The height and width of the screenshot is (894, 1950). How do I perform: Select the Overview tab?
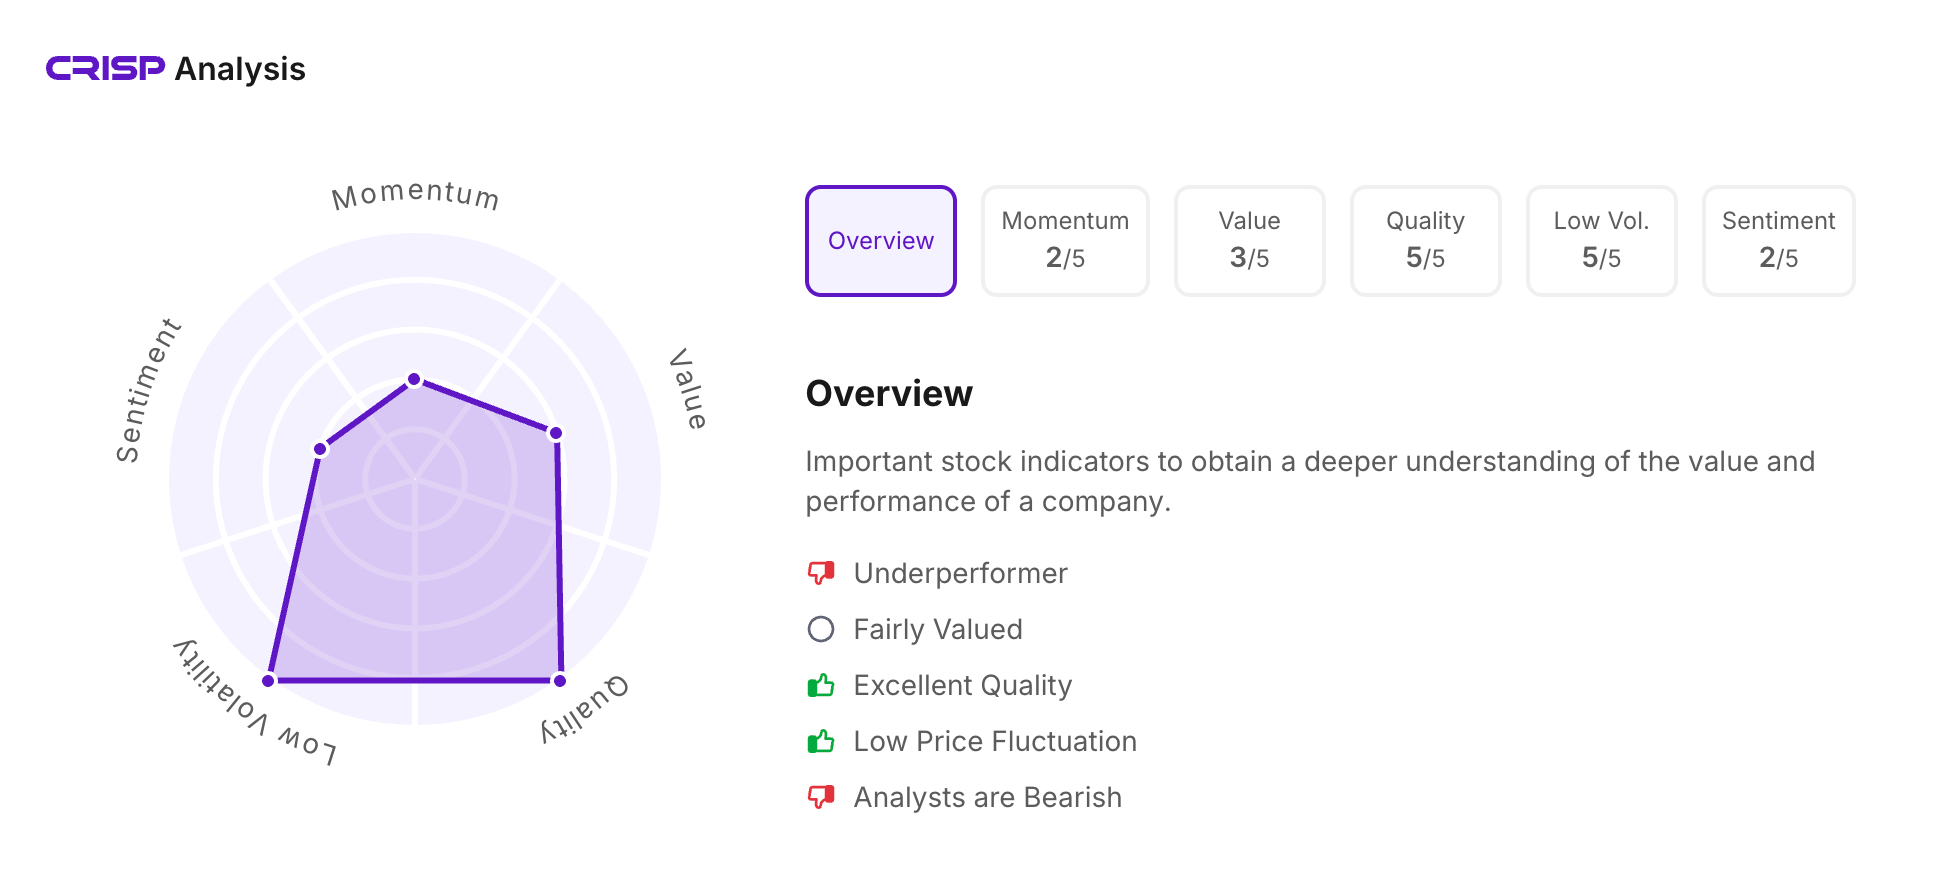pyautogui.click(x=881, y=241)
